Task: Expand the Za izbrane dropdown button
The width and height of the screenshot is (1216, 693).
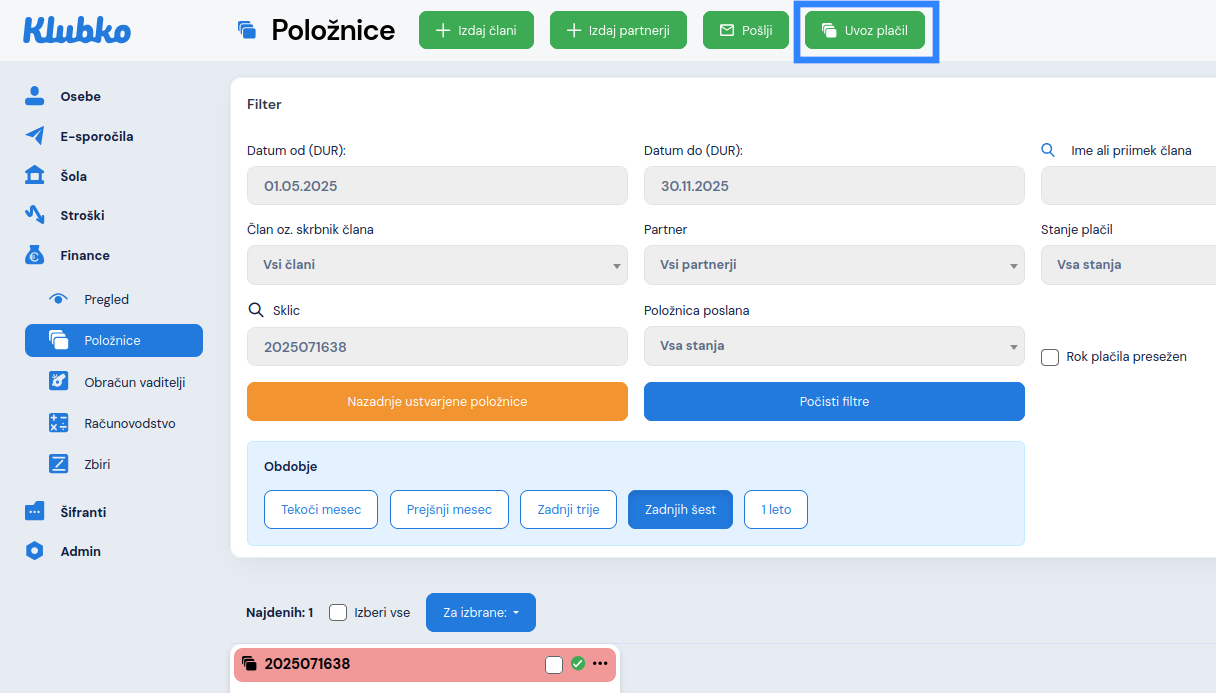Action: (480, 613)
